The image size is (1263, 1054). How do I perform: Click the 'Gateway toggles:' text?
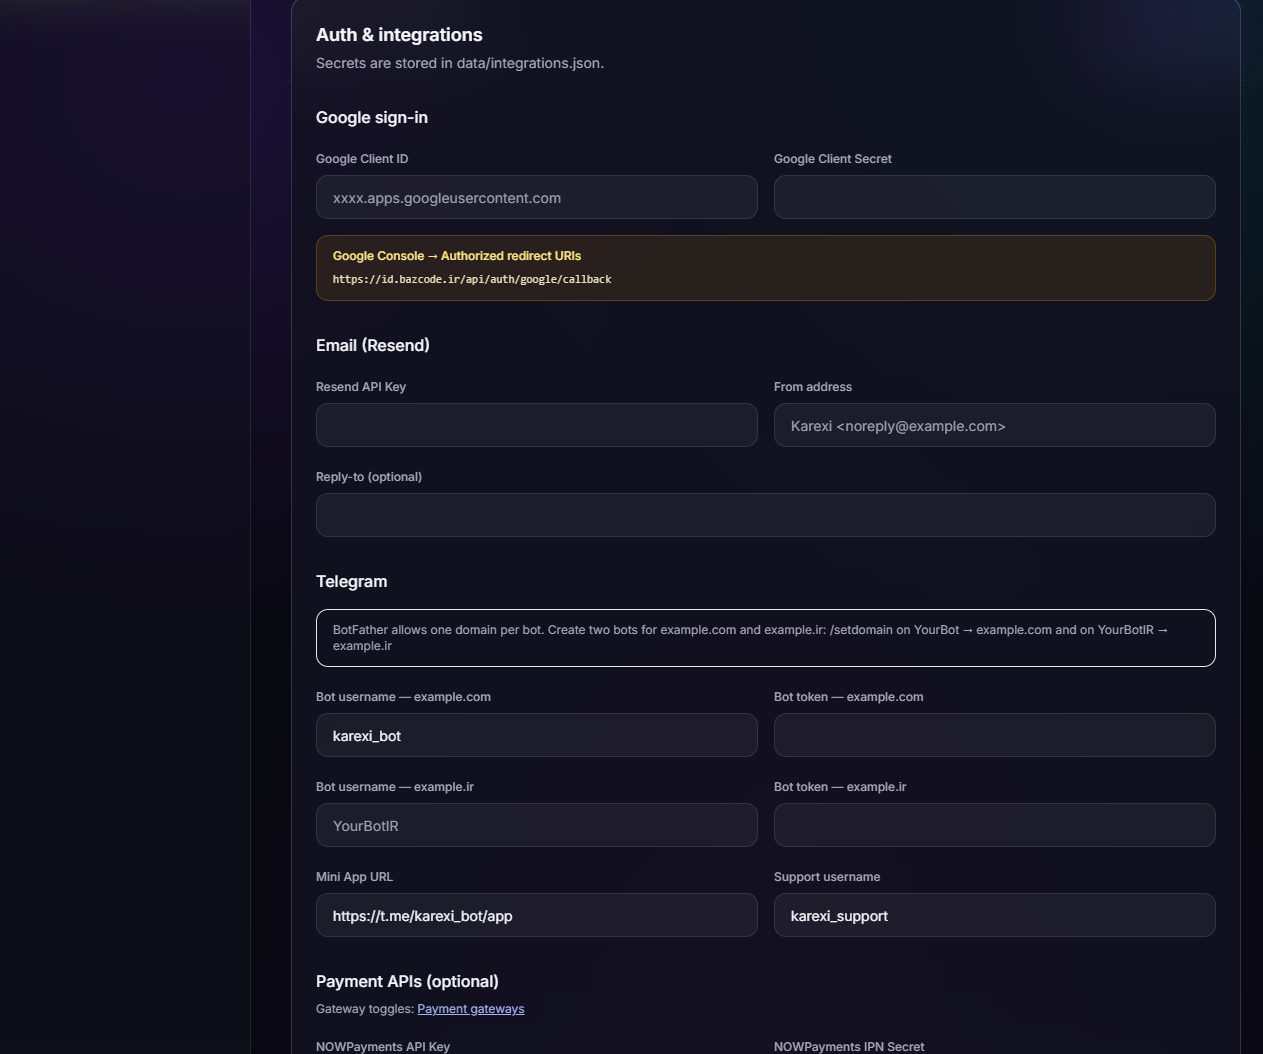point(365,1009)
